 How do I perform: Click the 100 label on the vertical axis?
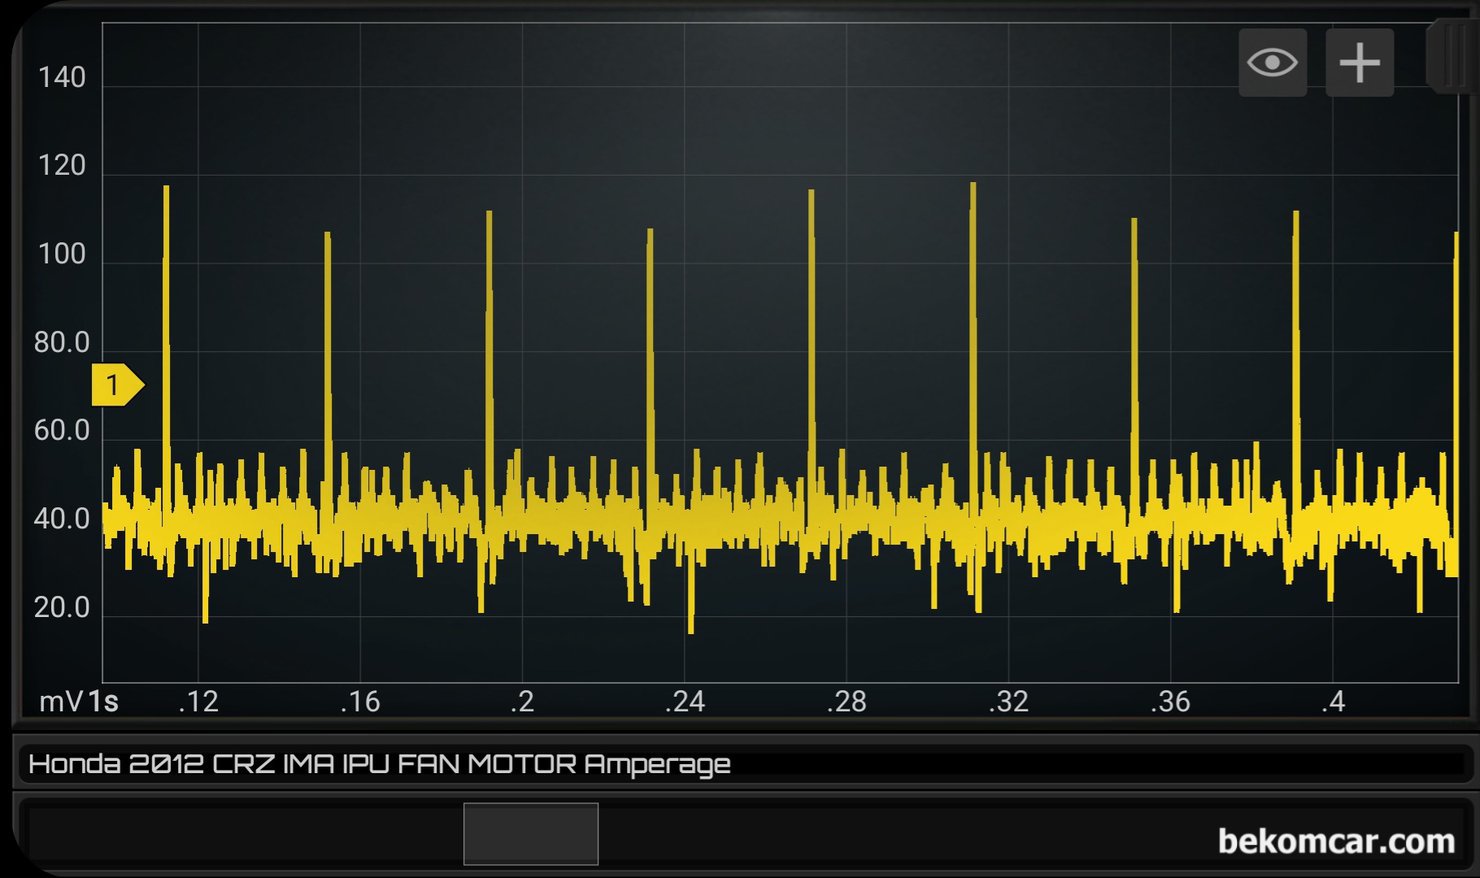click(62, 254)
